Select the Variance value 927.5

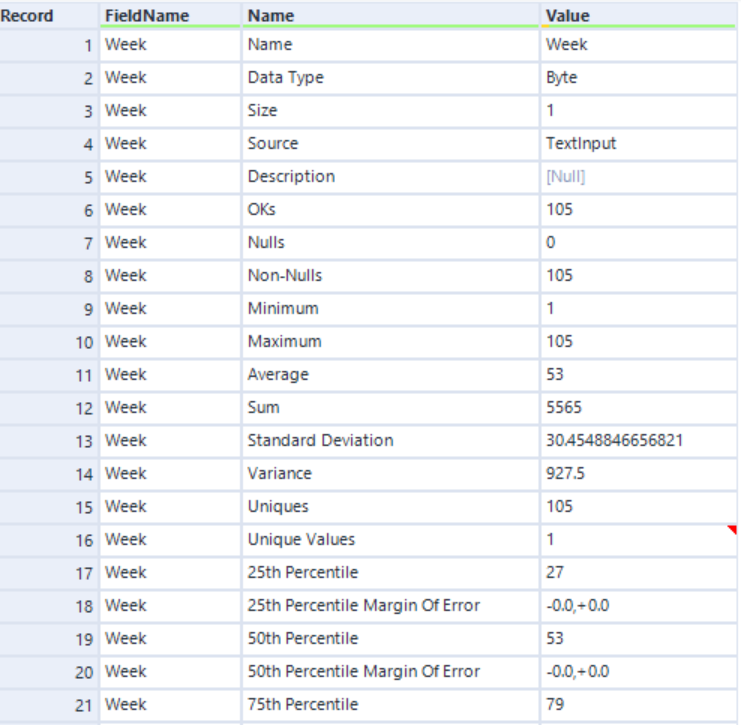click(565, 473)
